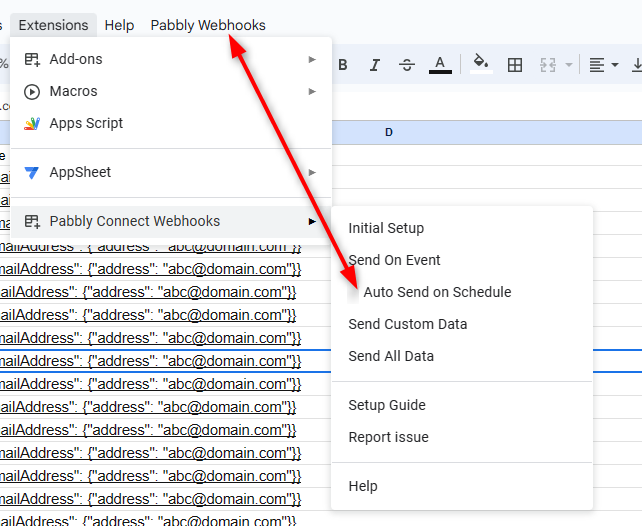The width and height of the screenshot is (642, 526).
Task: Select Pabbly Connect Webhooks entry
Action: [171, 221]
